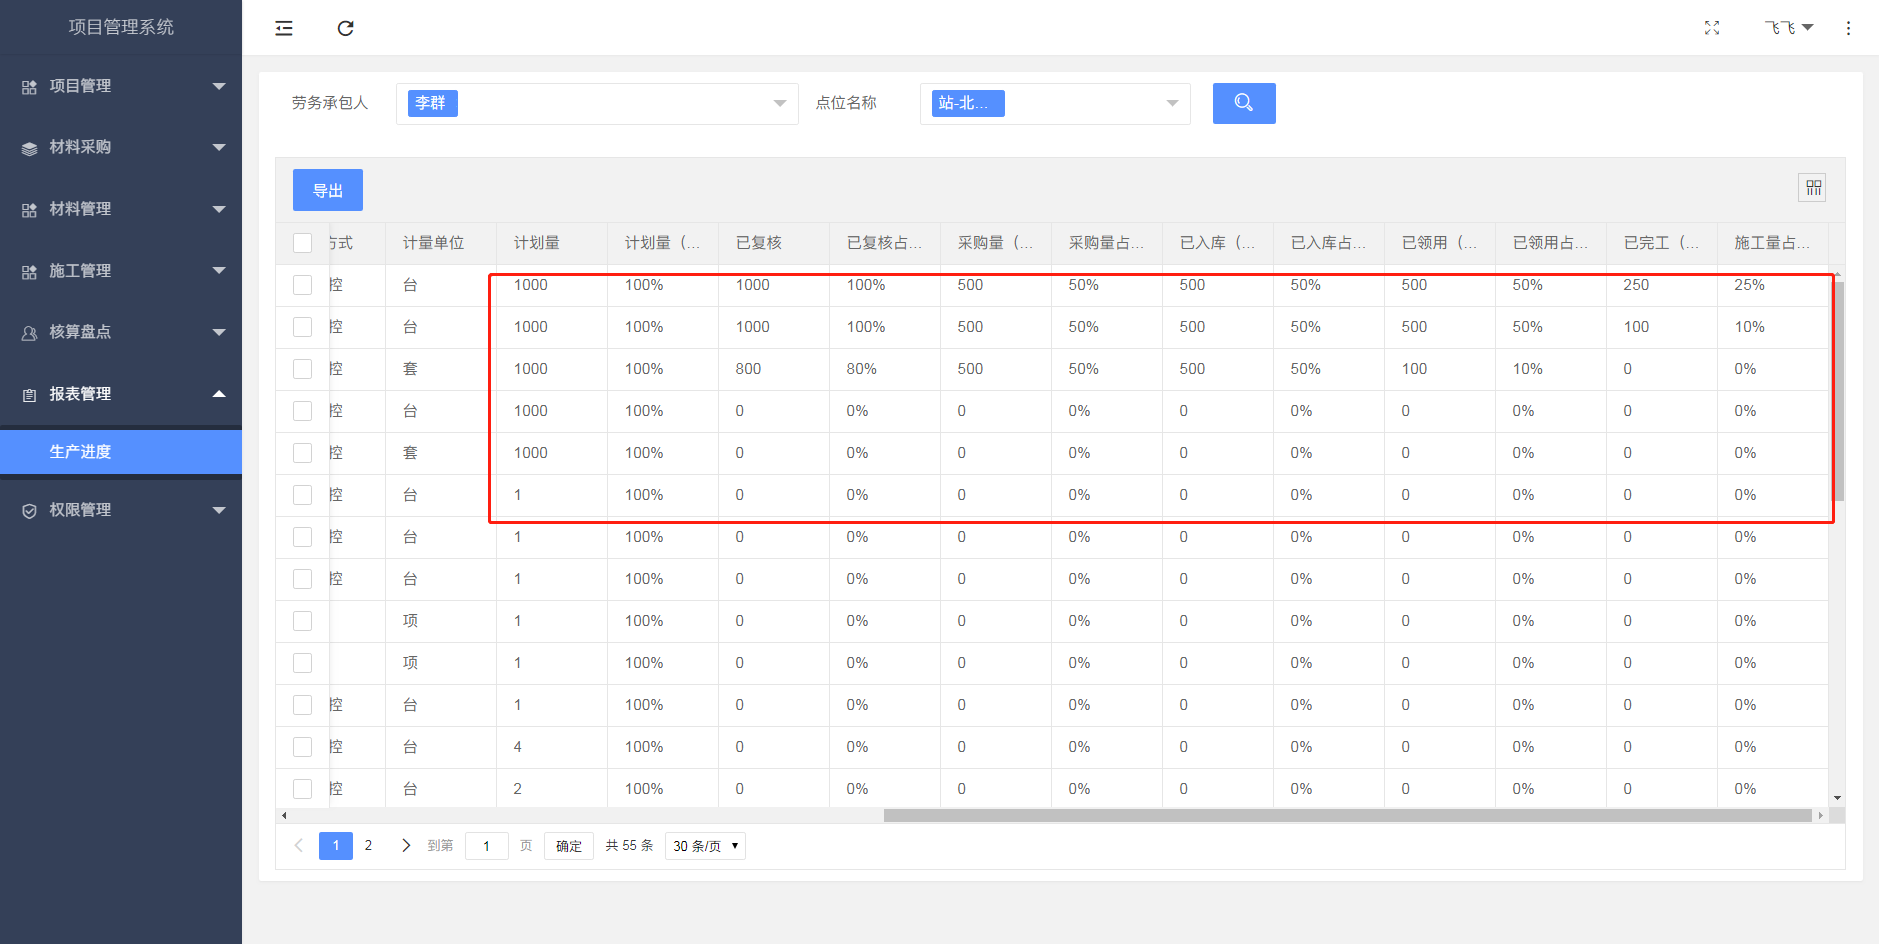The image size is (1879, 944).
Task: Click the 施工管理 sidebar icon
Action: click(29, 272)
